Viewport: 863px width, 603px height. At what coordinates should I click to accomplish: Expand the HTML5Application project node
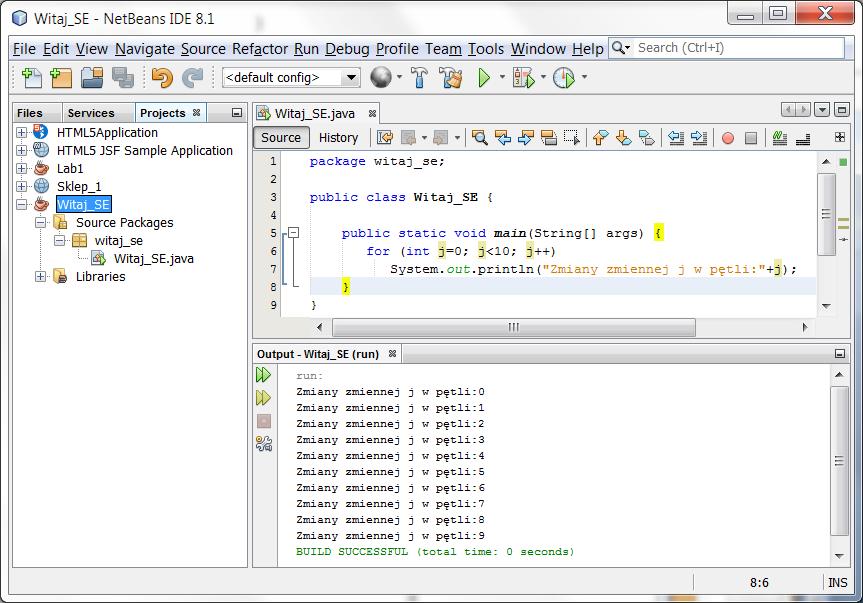21,133
